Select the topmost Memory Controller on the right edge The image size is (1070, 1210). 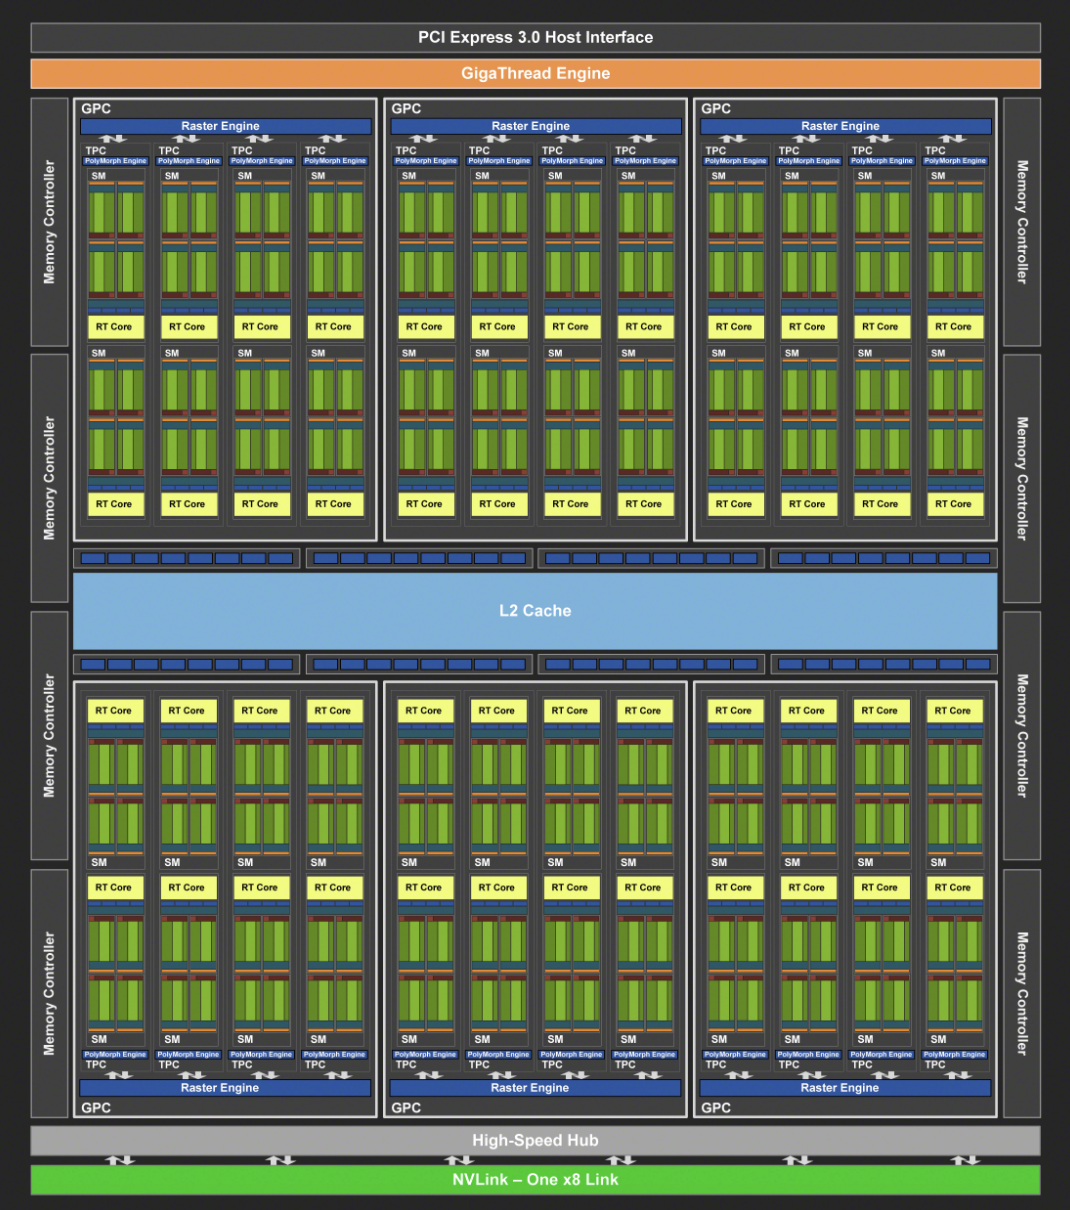(1022, 222)
